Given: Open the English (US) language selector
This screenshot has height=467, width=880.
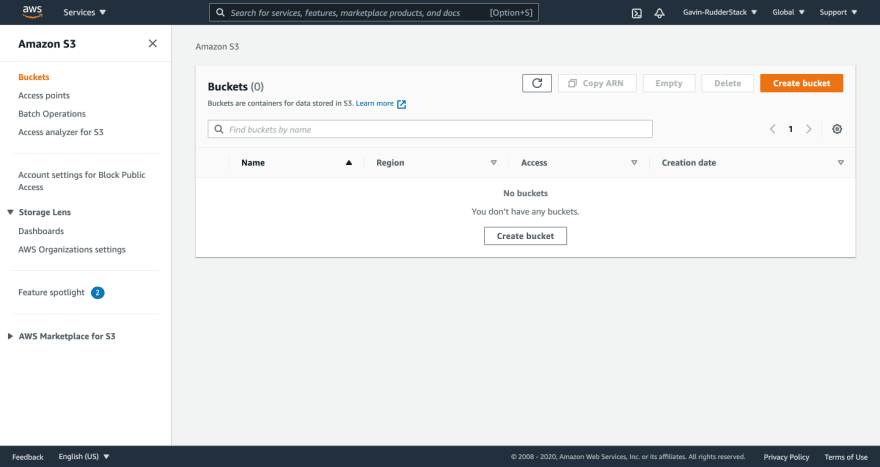Looking at the screenshot, I should (x=84, y=457).
